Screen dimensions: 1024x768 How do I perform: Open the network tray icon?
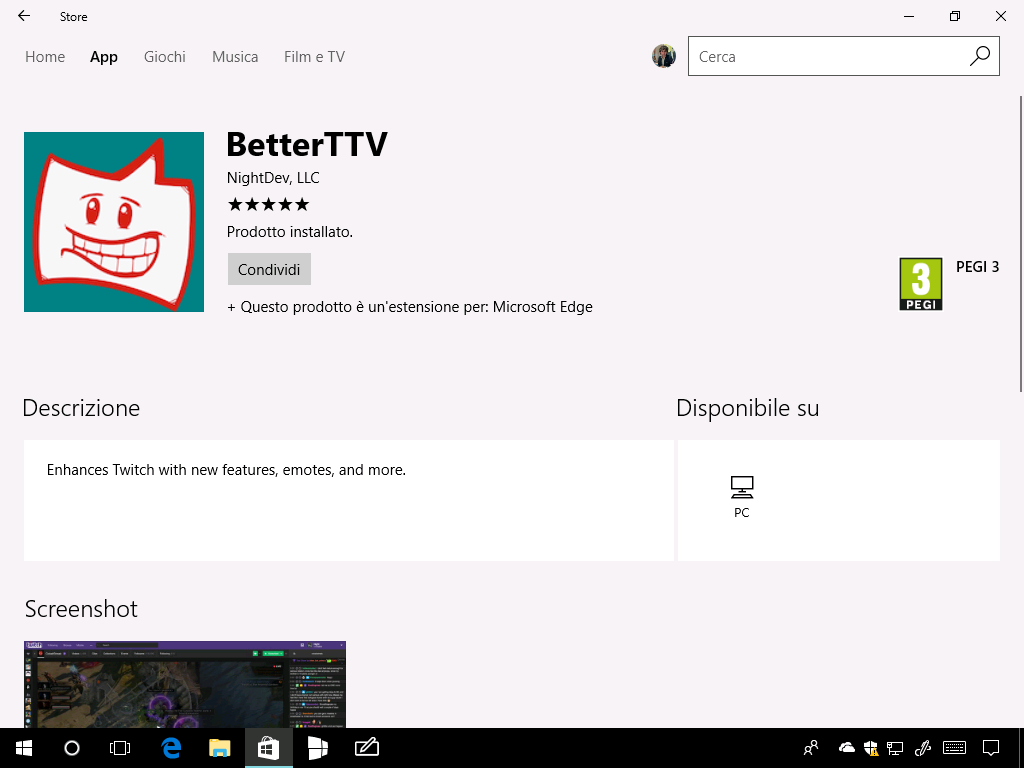895,748
